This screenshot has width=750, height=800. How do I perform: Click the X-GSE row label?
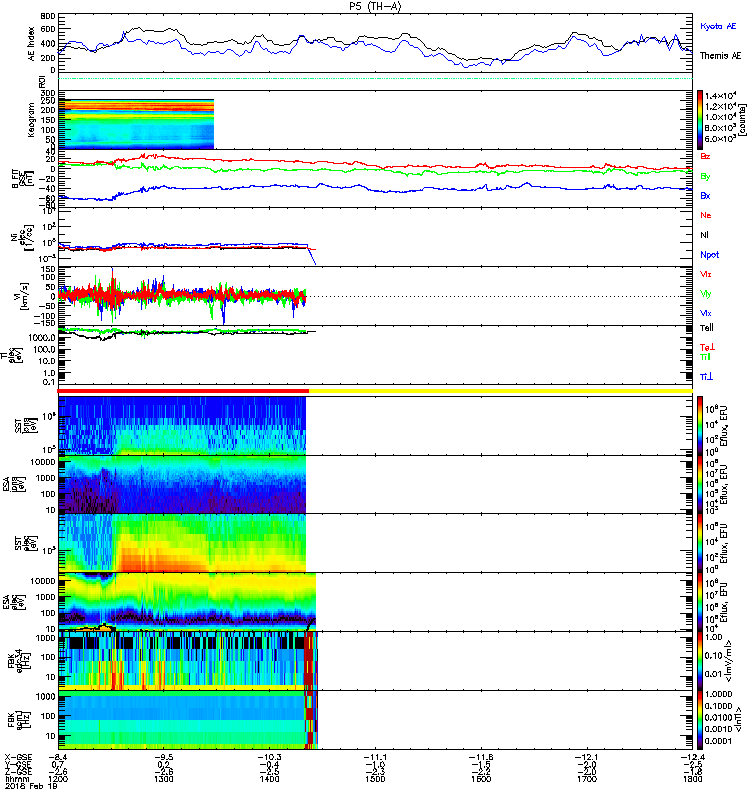tap(16, 758)
